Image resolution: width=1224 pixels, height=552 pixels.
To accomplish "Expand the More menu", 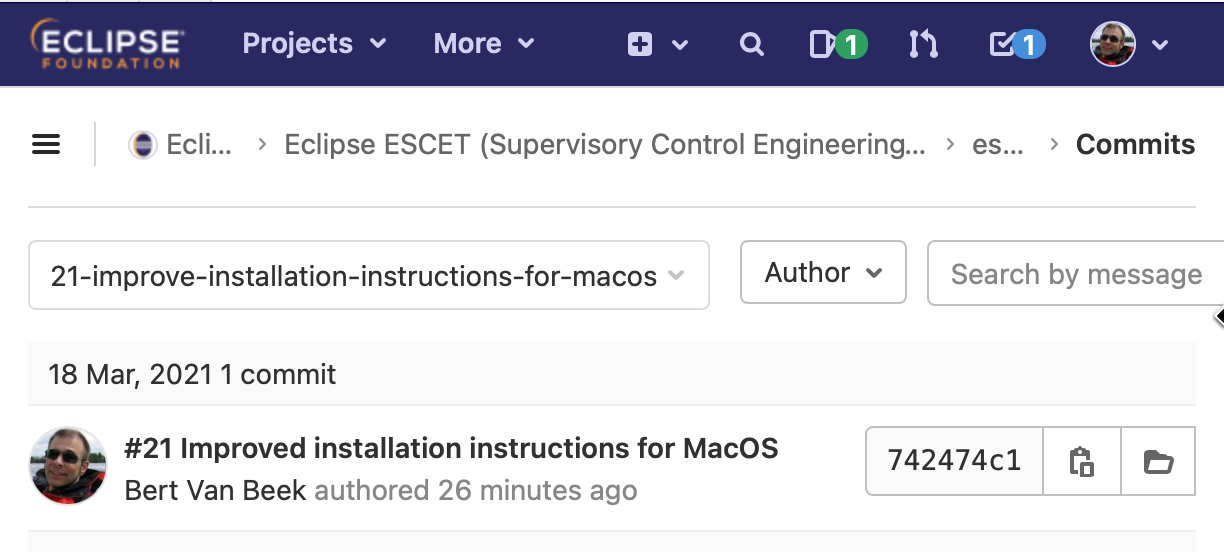I will click(484, 44).
